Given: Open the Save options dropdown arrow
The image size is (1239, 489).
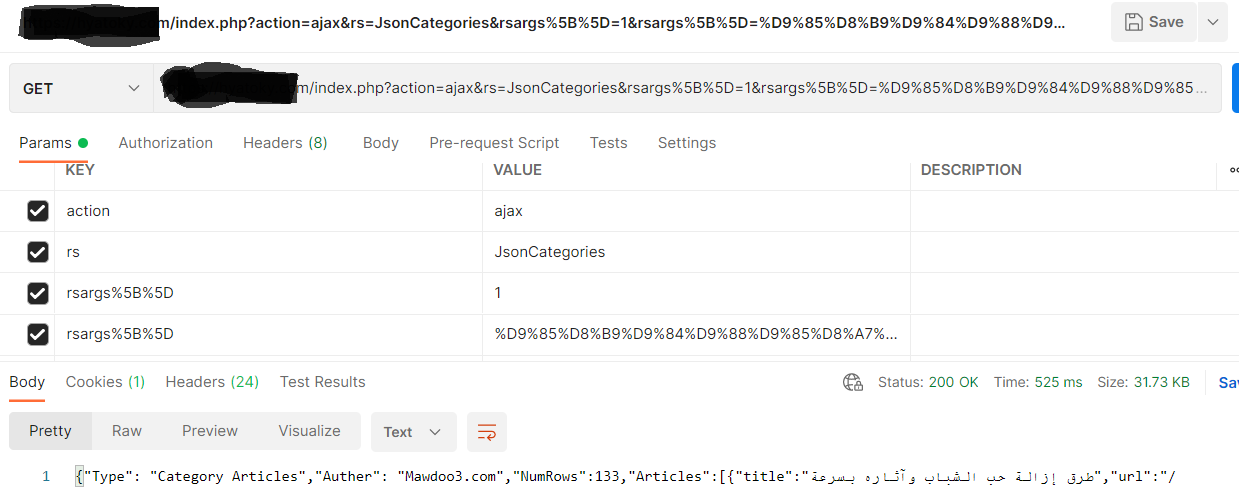Looking at the screenshot, I should 1212,22.
